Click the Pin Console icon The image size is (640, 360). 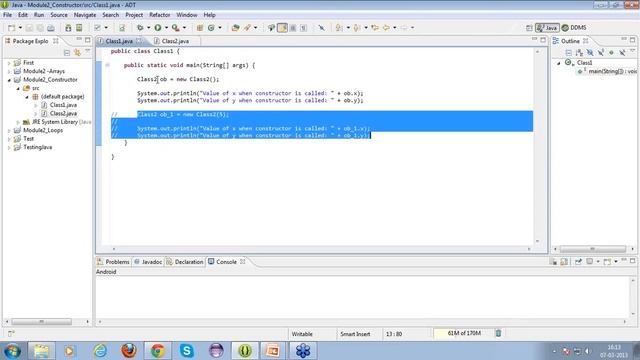pyautogui.click(x=578, y=261)
